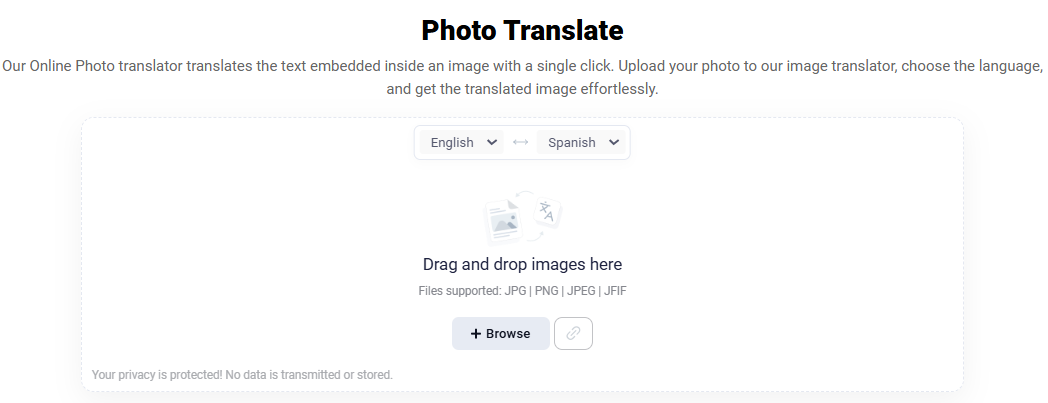The image size is (1048, 403).
Task: Click the Photo Translate heading
Action: click(x=522, y=31)
